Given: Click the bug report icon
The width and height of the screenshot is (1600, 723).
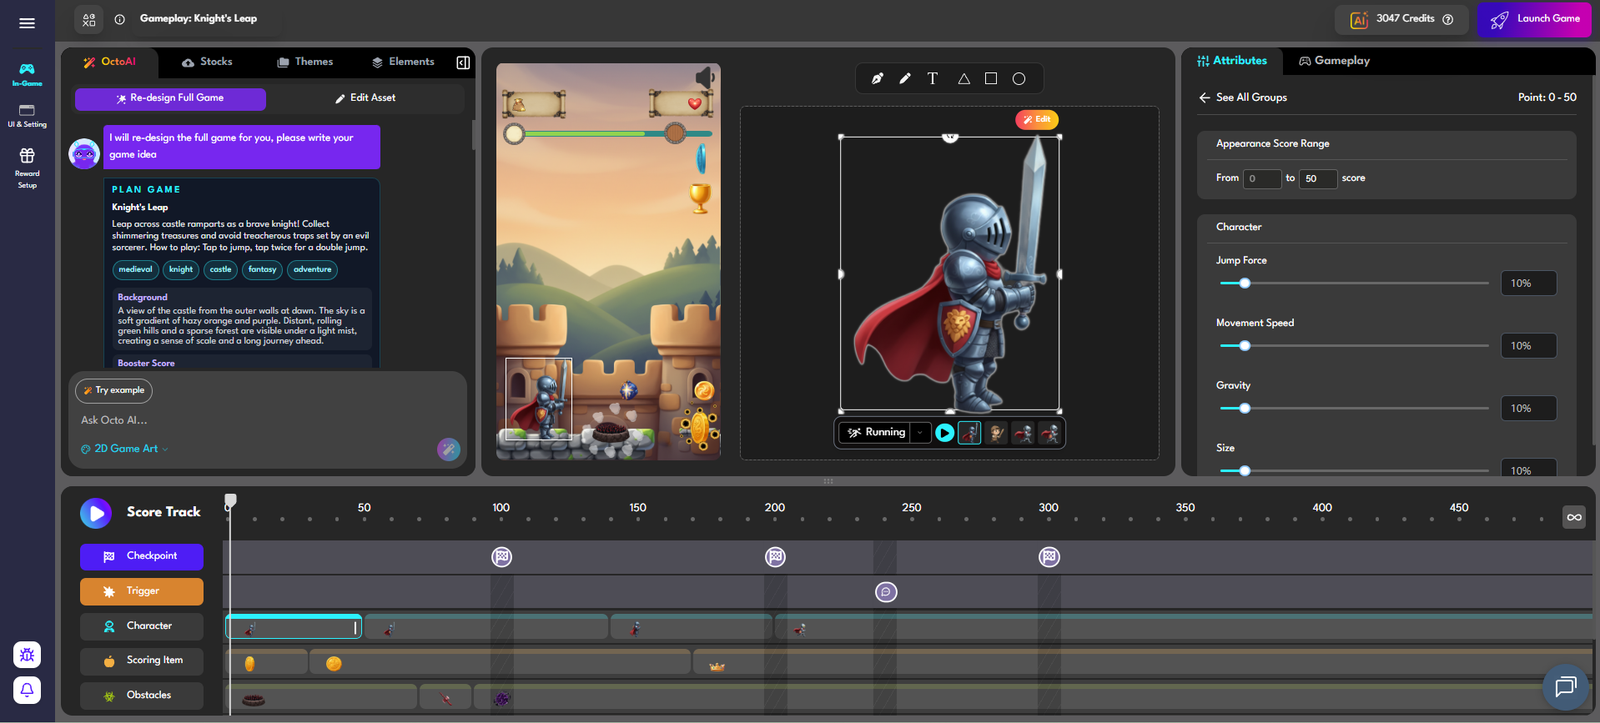Looking at the screenshot, I should pos(27,655).
